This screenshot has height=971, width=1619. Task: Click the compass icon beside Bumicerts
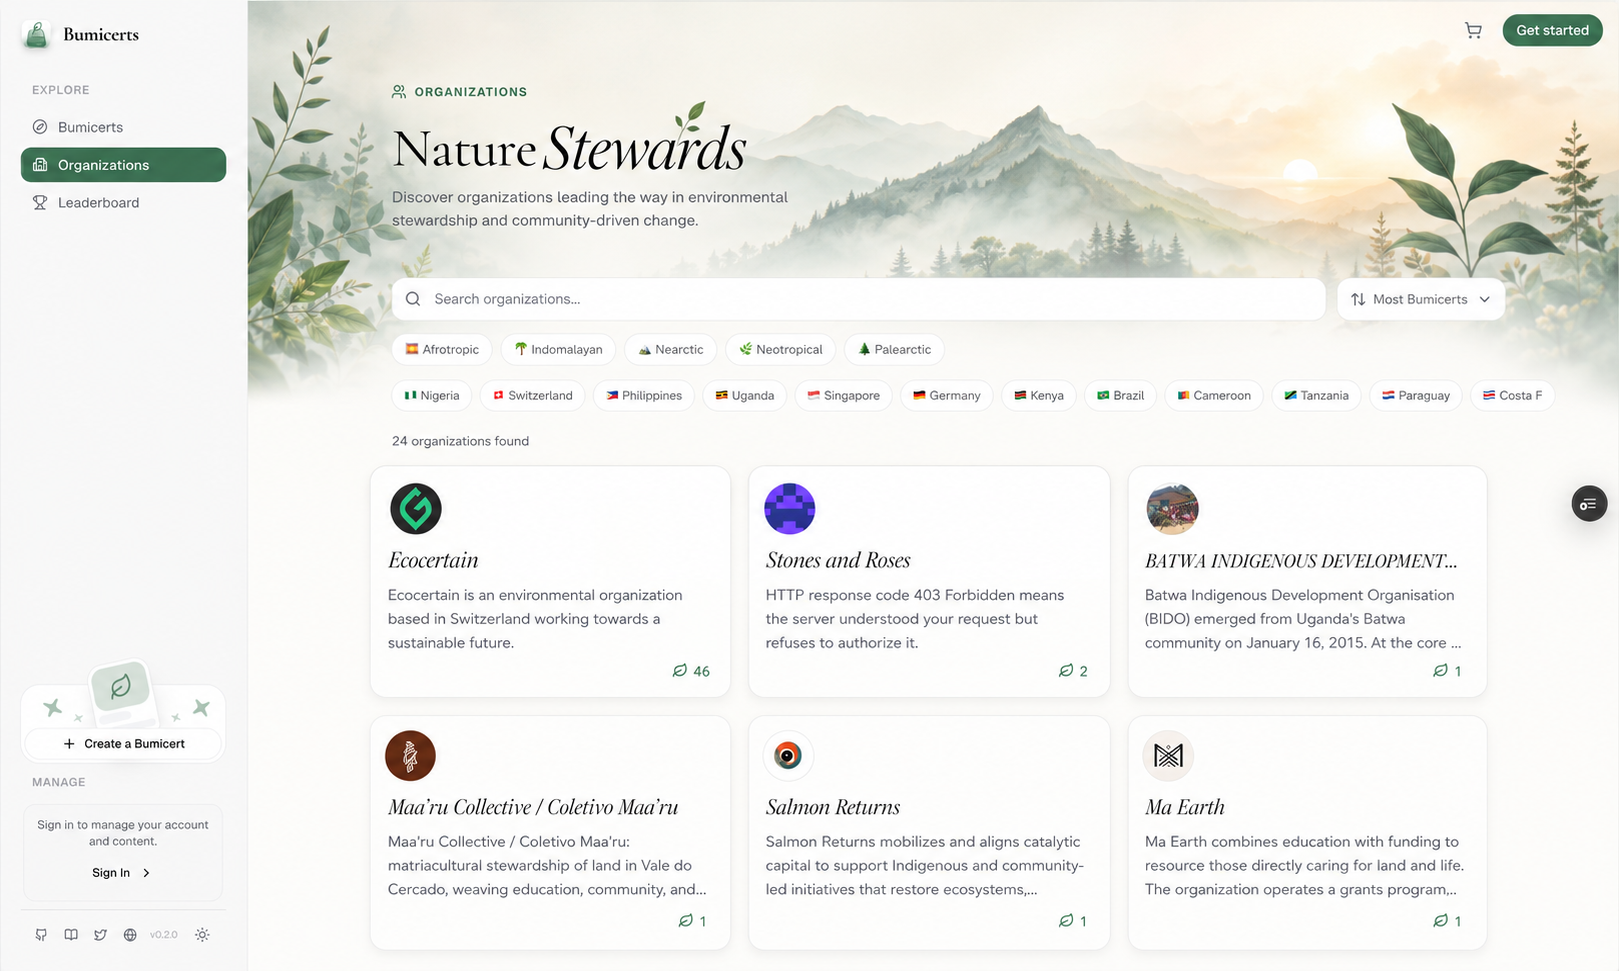click(40, 127)
